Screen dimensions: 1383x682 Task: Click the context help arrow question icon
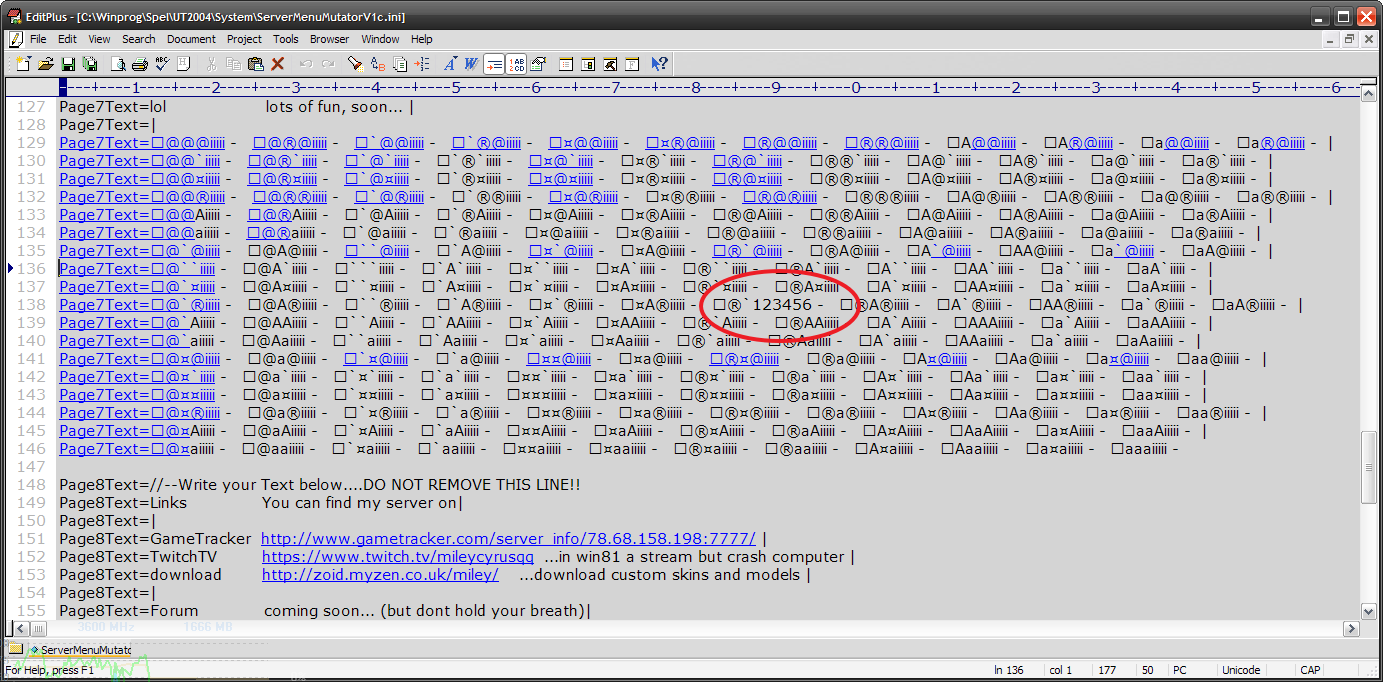point(659,64)
